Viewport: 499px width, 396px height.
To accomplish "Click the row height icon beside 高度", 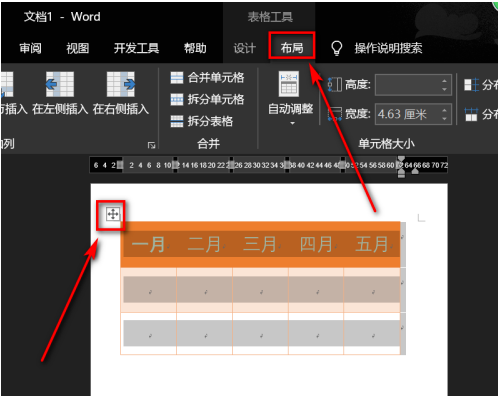I will [335, 85].
